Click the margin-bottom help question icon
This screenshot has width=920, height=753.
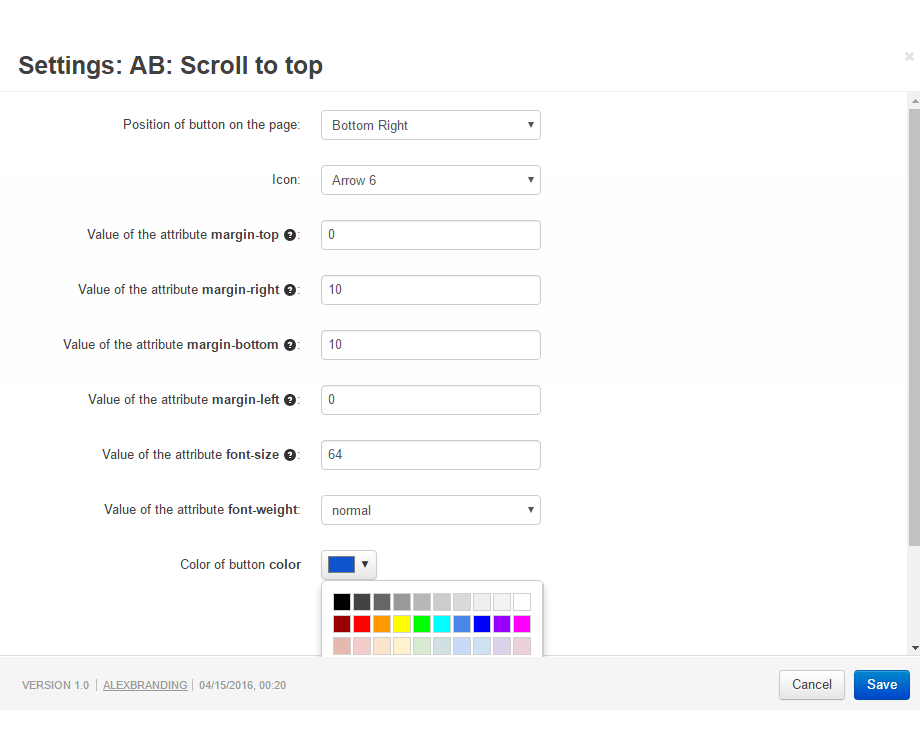point(290,345)
